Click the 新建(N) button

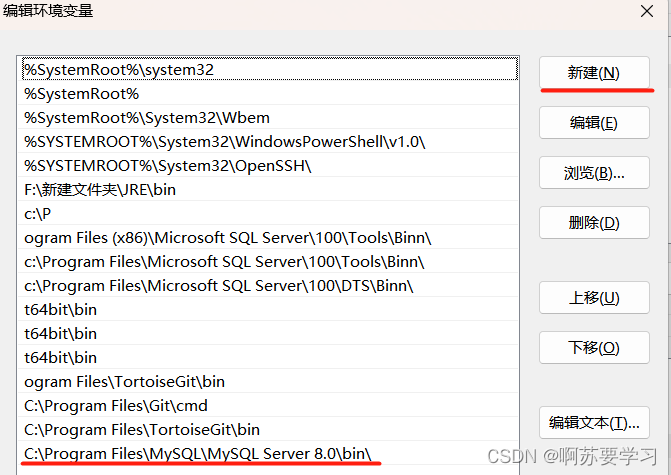pos(594,72)
